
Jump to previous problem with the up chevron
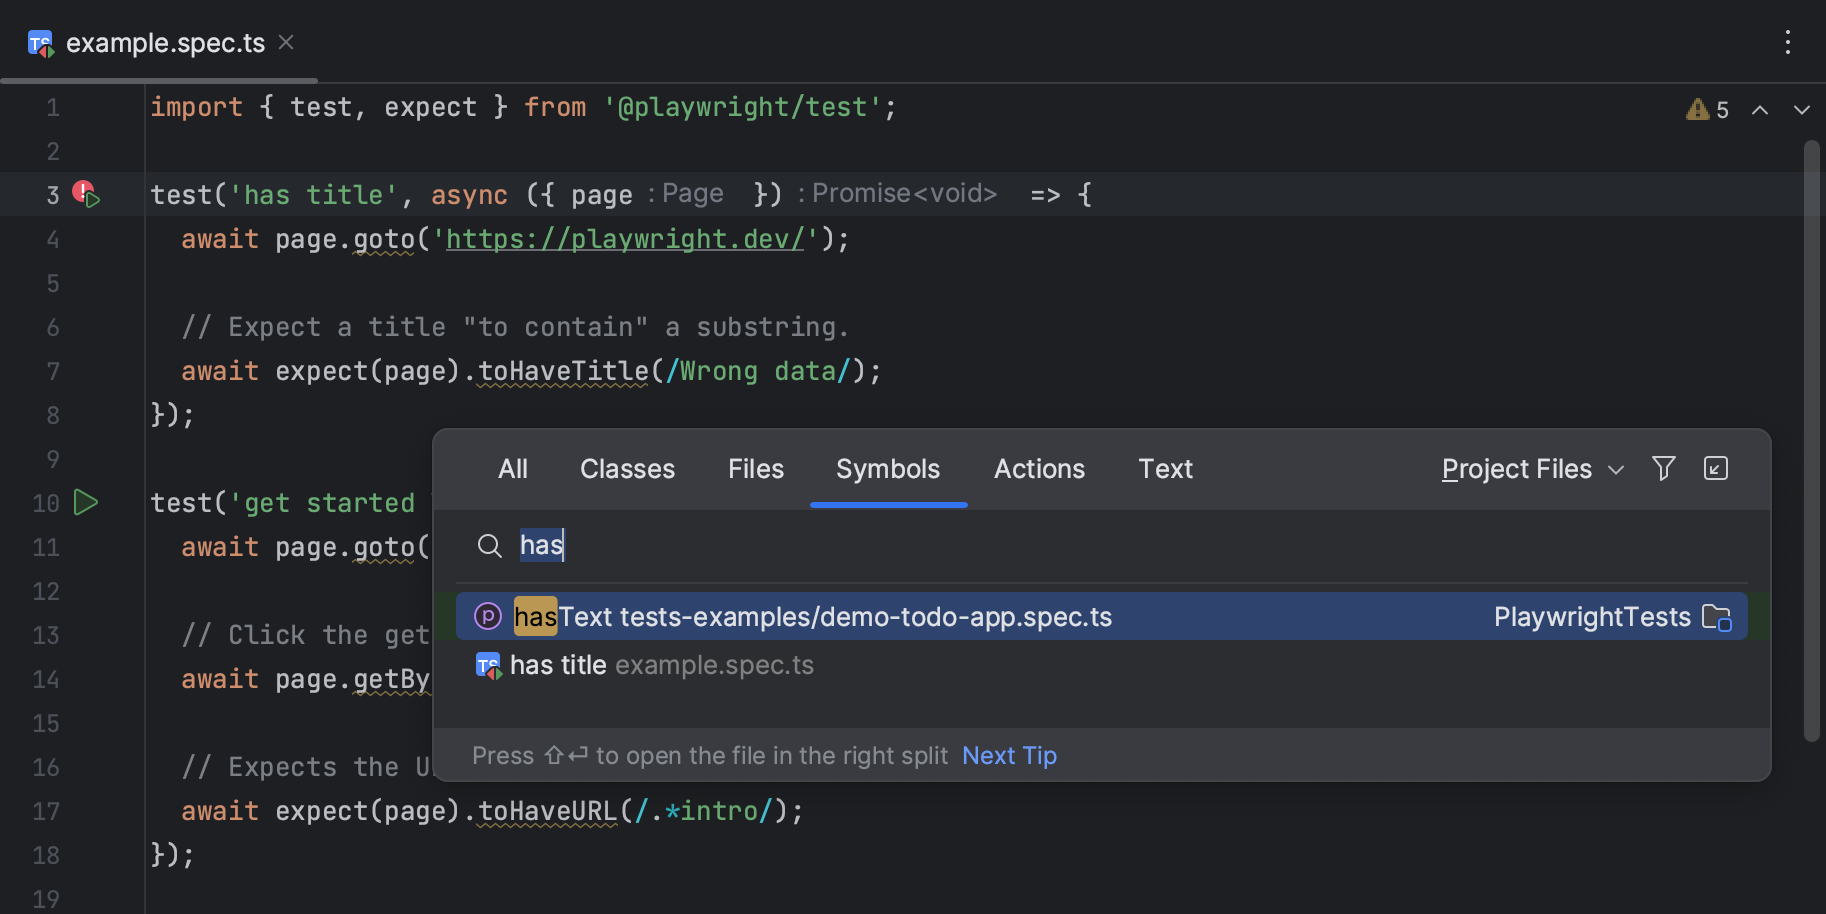(x=1761, y=110)
